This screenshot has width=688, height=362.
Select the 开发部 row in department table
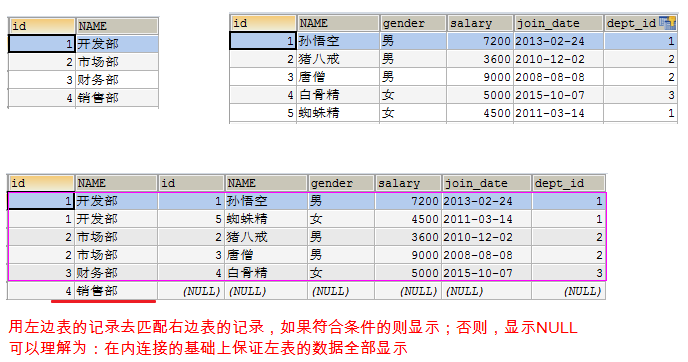83,44
